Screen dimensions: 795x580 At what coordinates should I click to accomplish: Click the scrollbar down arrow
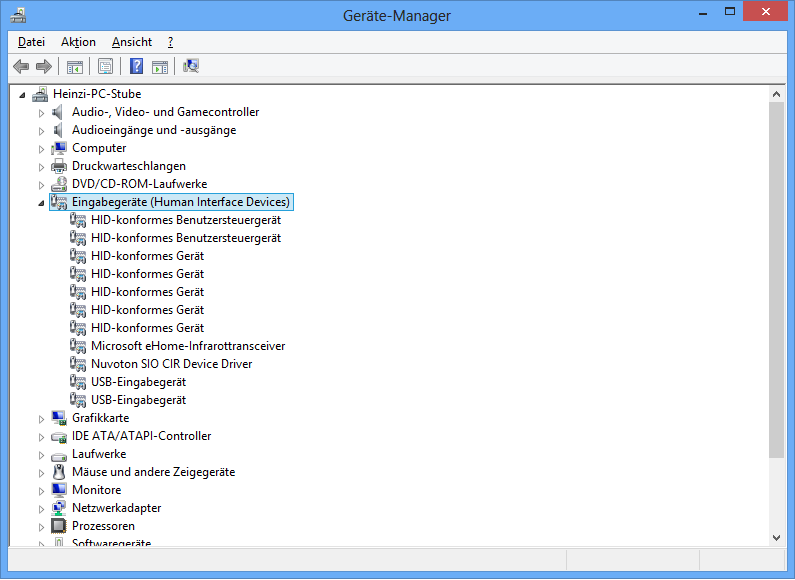[776, 538]
